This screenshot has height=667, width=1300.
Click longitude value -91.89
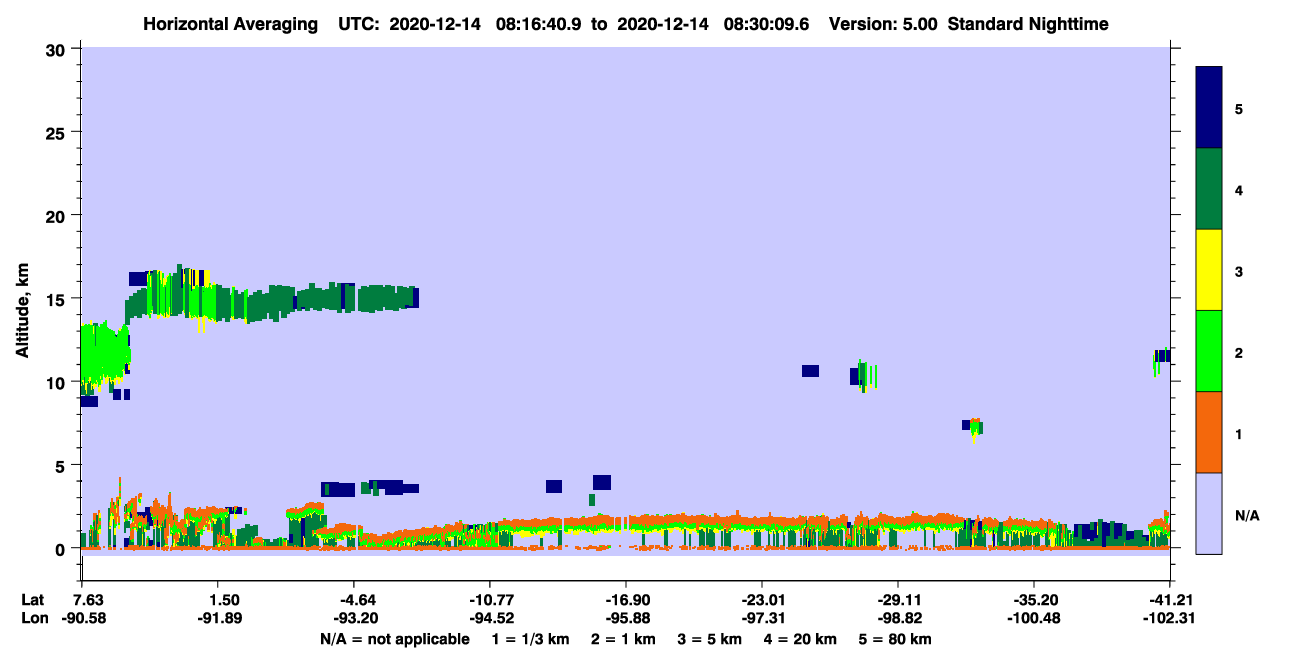coord(219,618)
